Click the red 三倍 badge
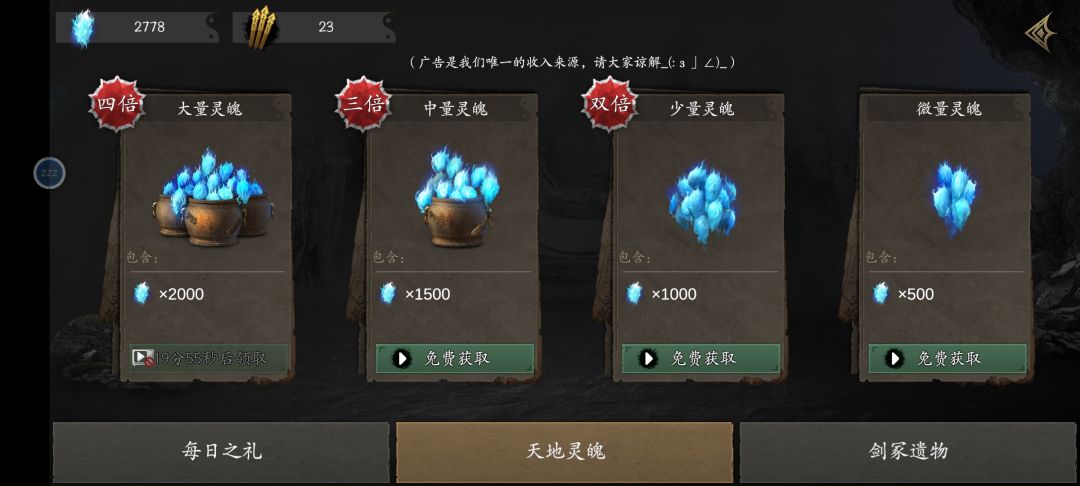Viewport: 1080px width, 486px height. [x=363, y=103]
